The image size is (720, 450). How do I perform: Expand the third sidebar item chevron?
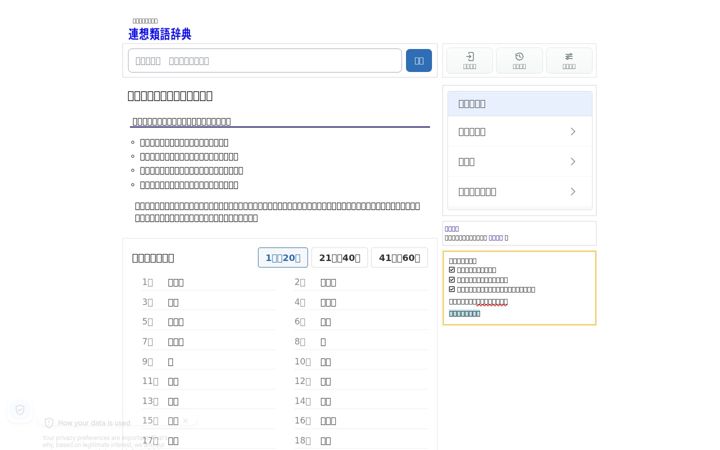point(573,162)
